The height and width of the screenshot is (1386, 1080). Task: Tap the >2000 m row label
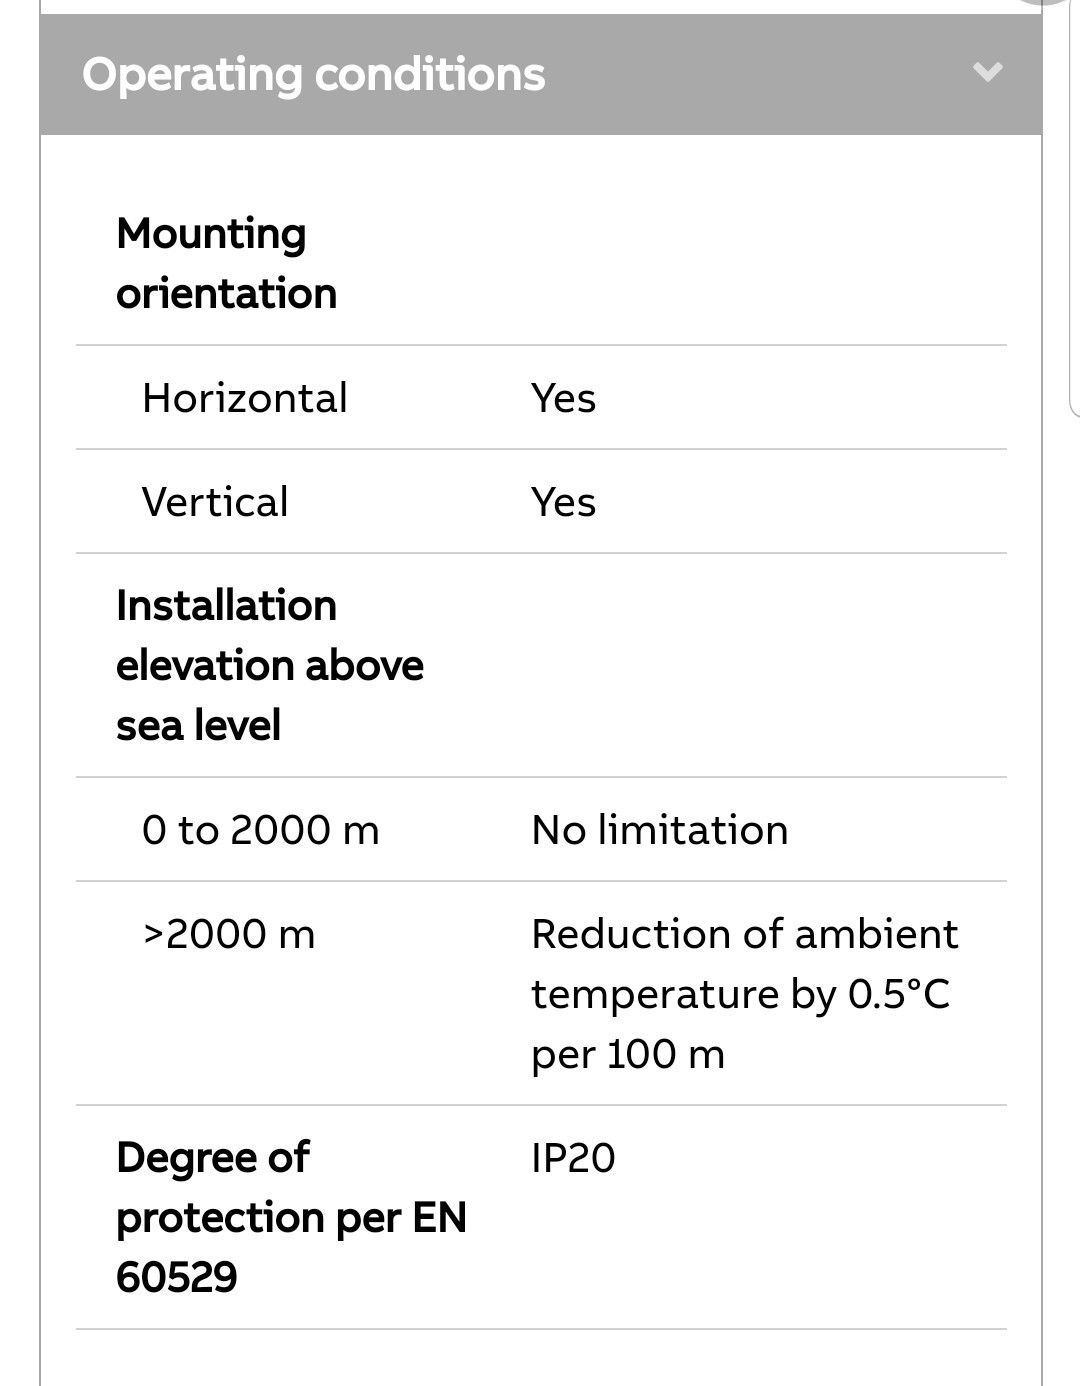(229, 934)
